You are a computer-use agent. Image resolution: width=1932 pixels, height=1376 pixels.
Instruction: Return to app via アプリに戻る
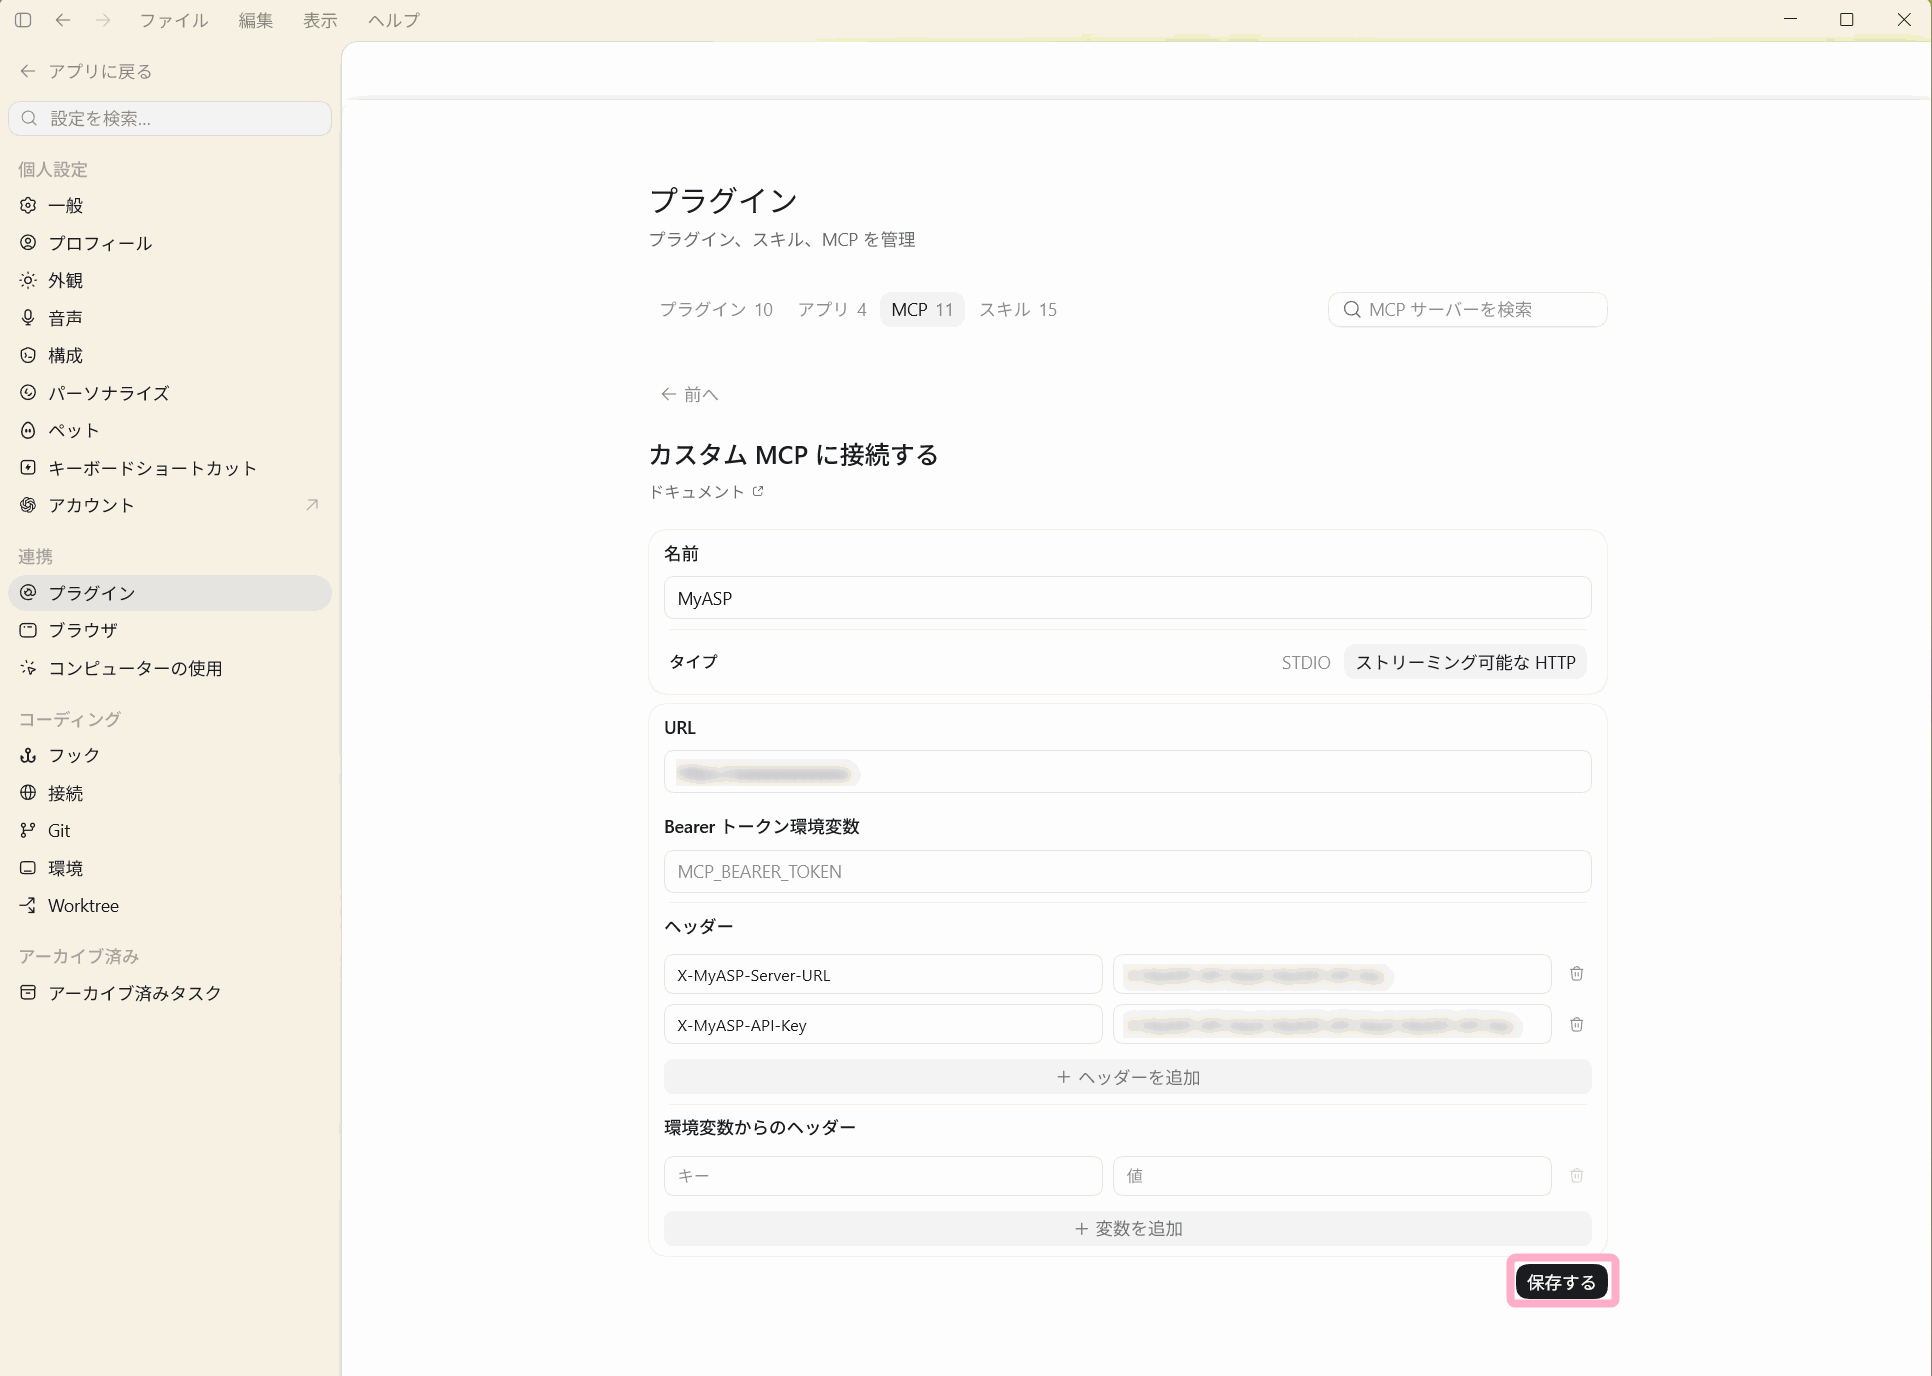click(86, 71)
